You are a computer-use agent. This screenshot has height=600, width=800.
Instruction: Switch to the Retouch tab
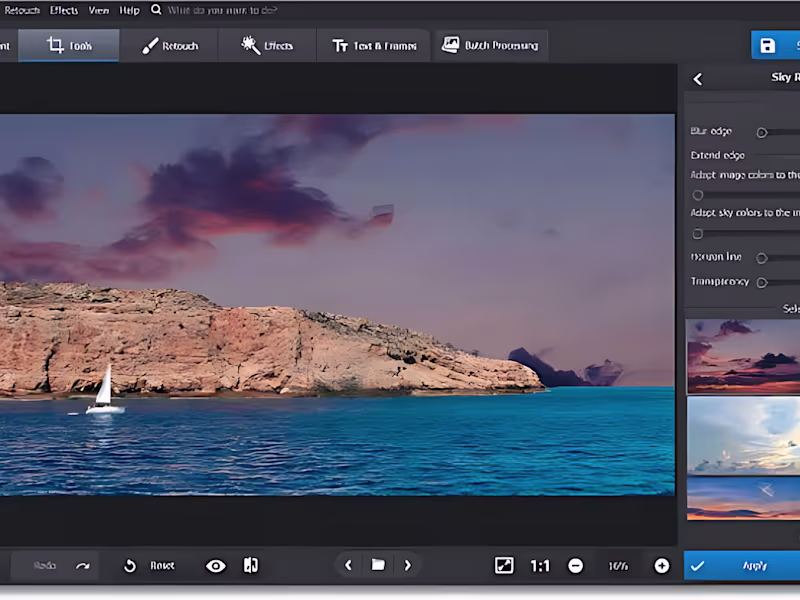pyautogui.click(x=170, y=46)
